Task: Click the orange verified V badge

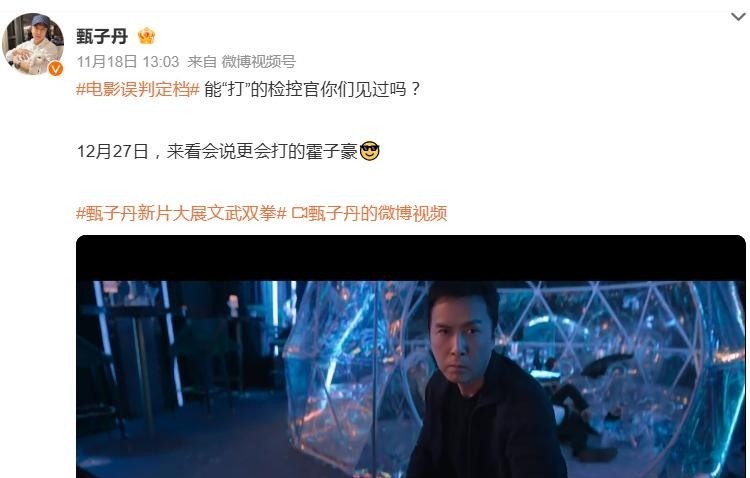Action: (x=55, y=69)
